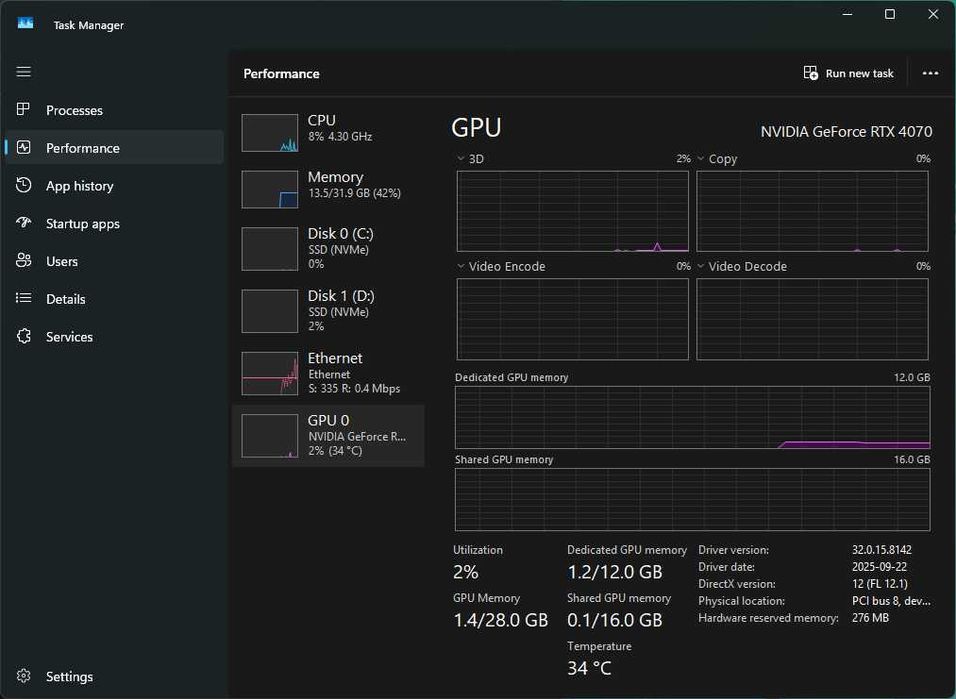Switch to the Performance tab
Screen dimensions: 956x699
coord(83,148)
